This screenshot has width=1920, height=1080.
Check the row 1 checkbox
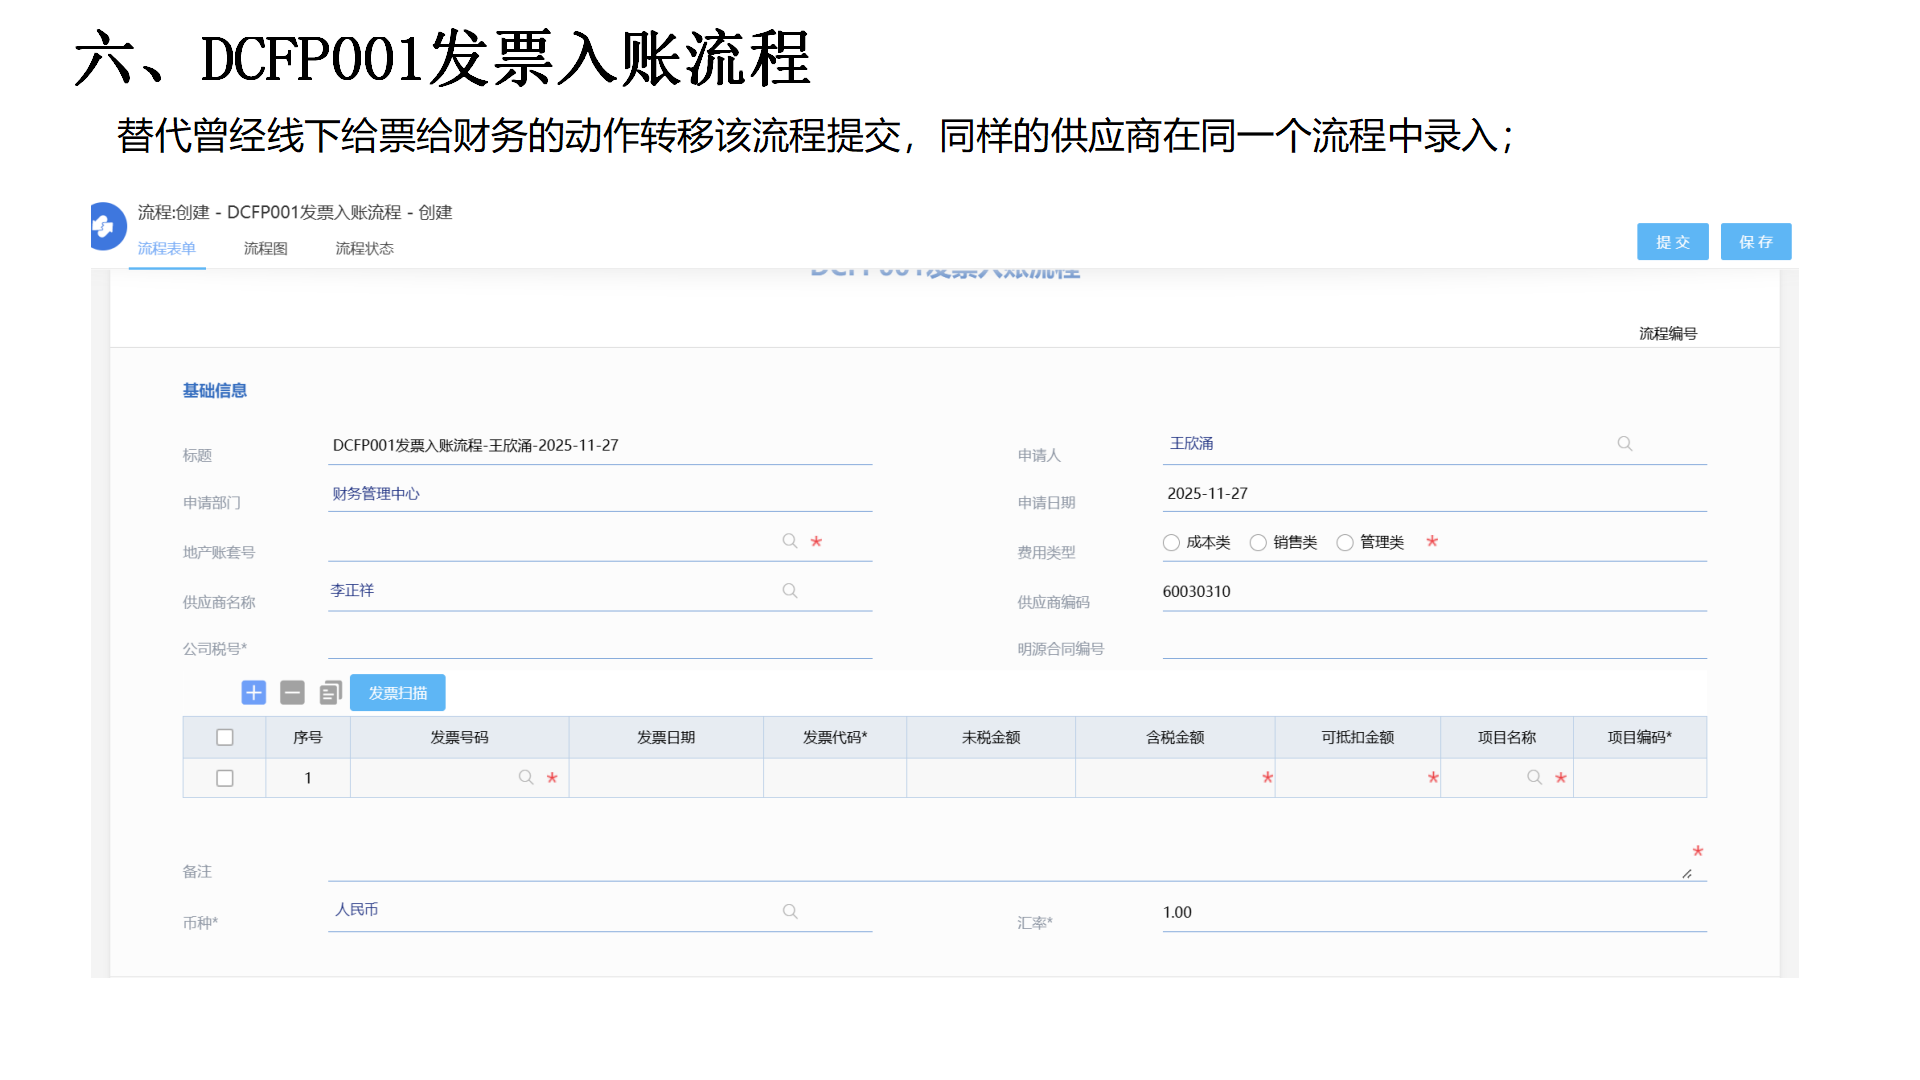pyautogui.click(x=225, y=778)
